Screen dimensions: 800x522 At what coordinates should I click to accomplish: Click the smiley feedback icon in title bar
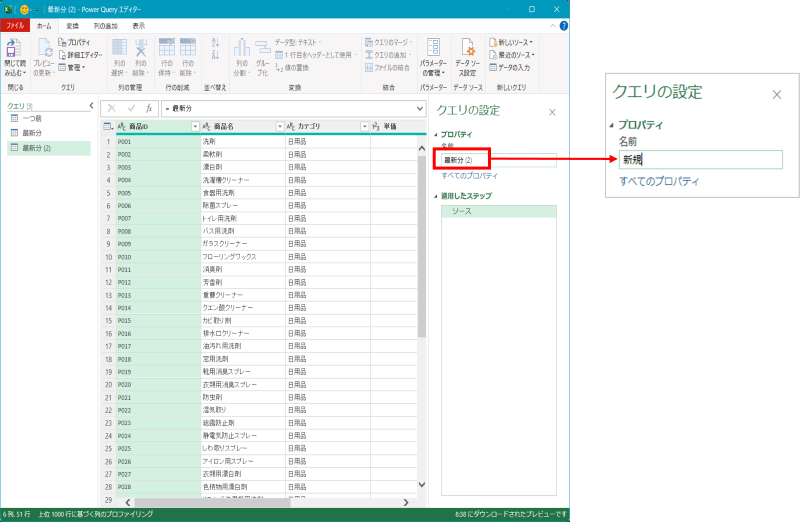click(x=24, y=9)
